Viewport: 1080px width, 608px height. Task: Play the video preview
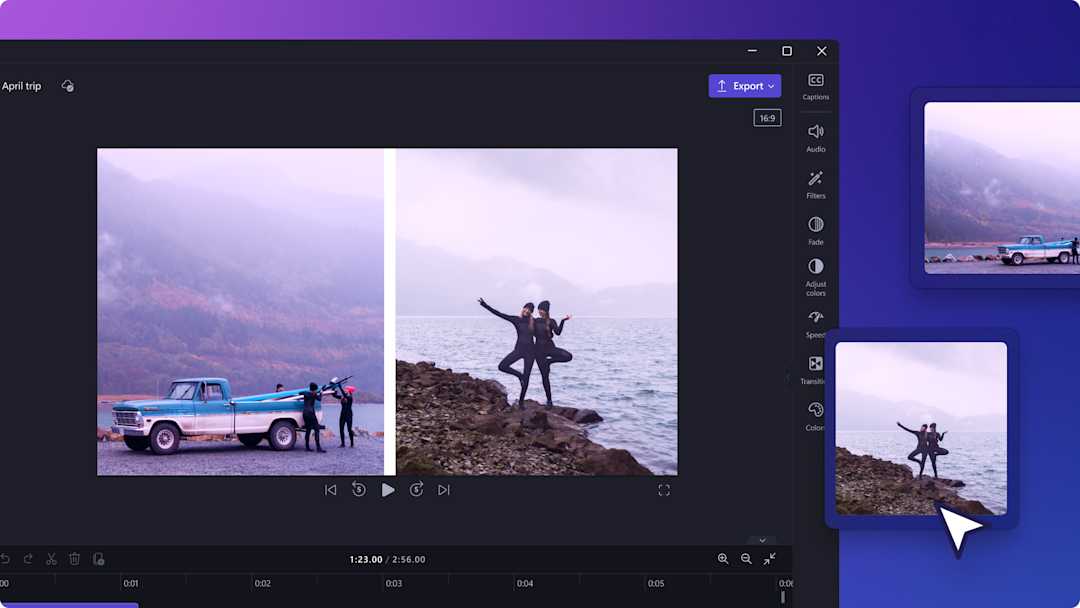pos(388,490)
